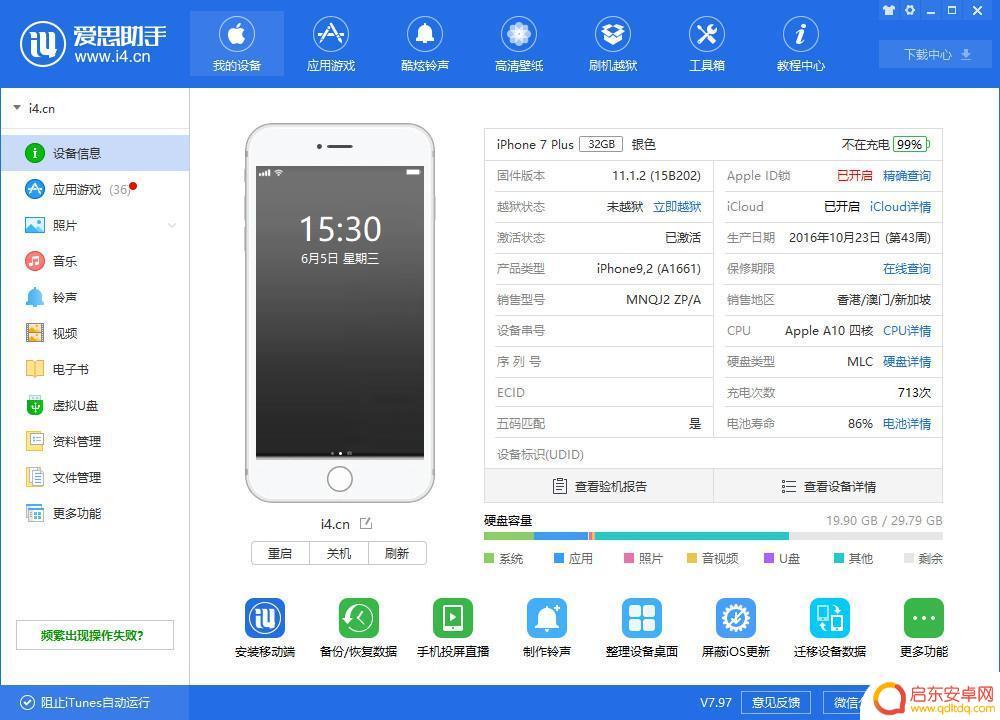Click the i4 爱思助手 logo
This screenshot has width=1000, height=720.
(x=93, y=43)
